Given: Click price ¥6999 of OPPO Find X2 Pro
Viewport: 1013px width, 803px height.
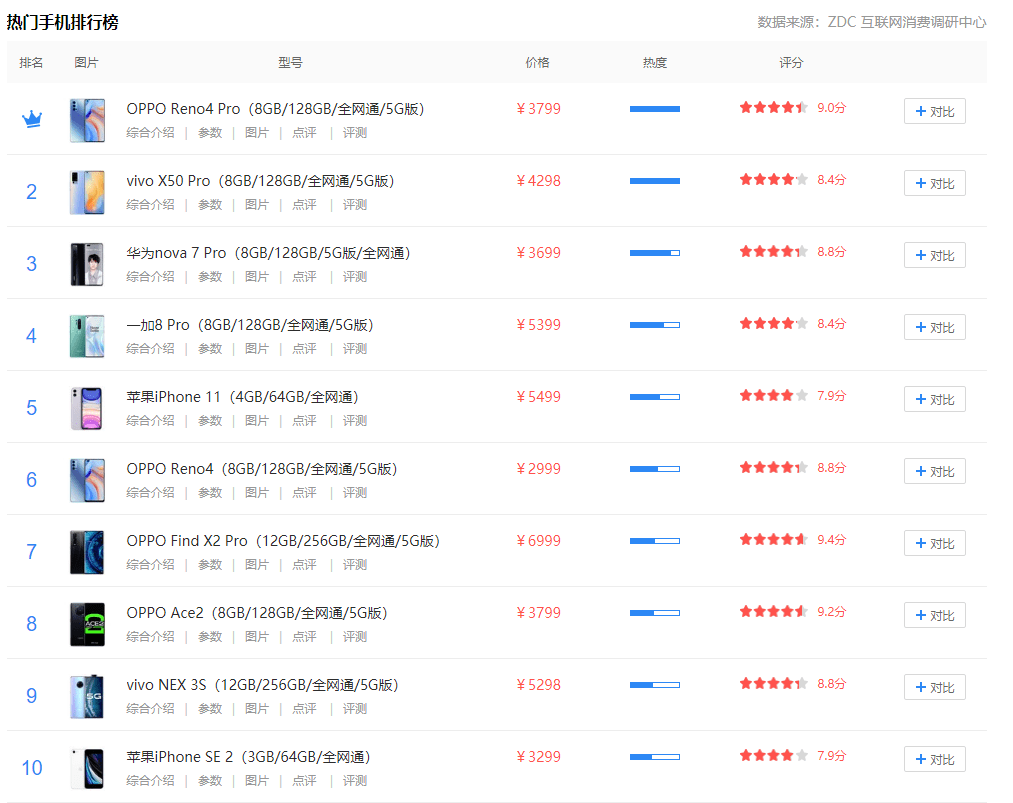Looking at the screenshot, I should coord(539,541).
